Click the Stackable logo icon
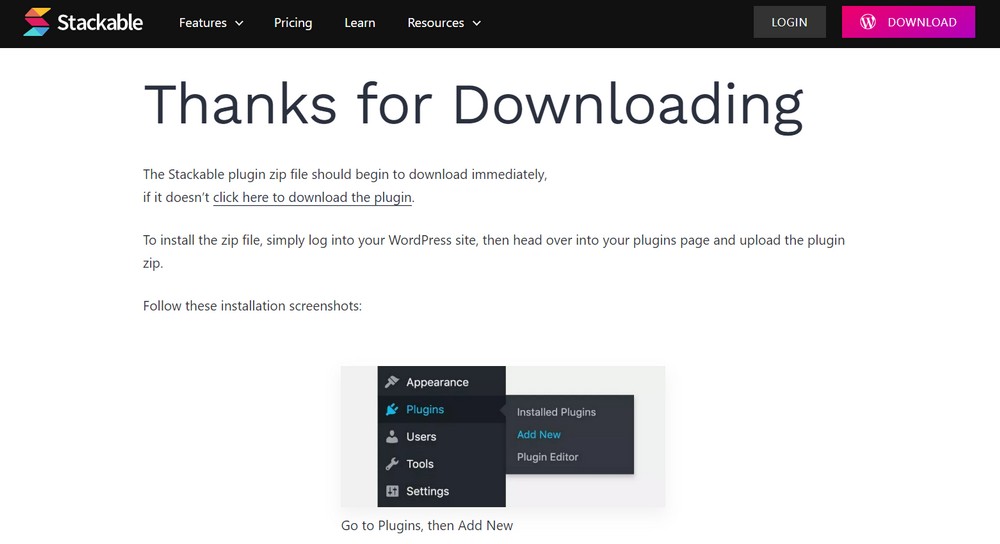Image resolution: width=1000 pixels, height=544 pixels. click(36, 22)
